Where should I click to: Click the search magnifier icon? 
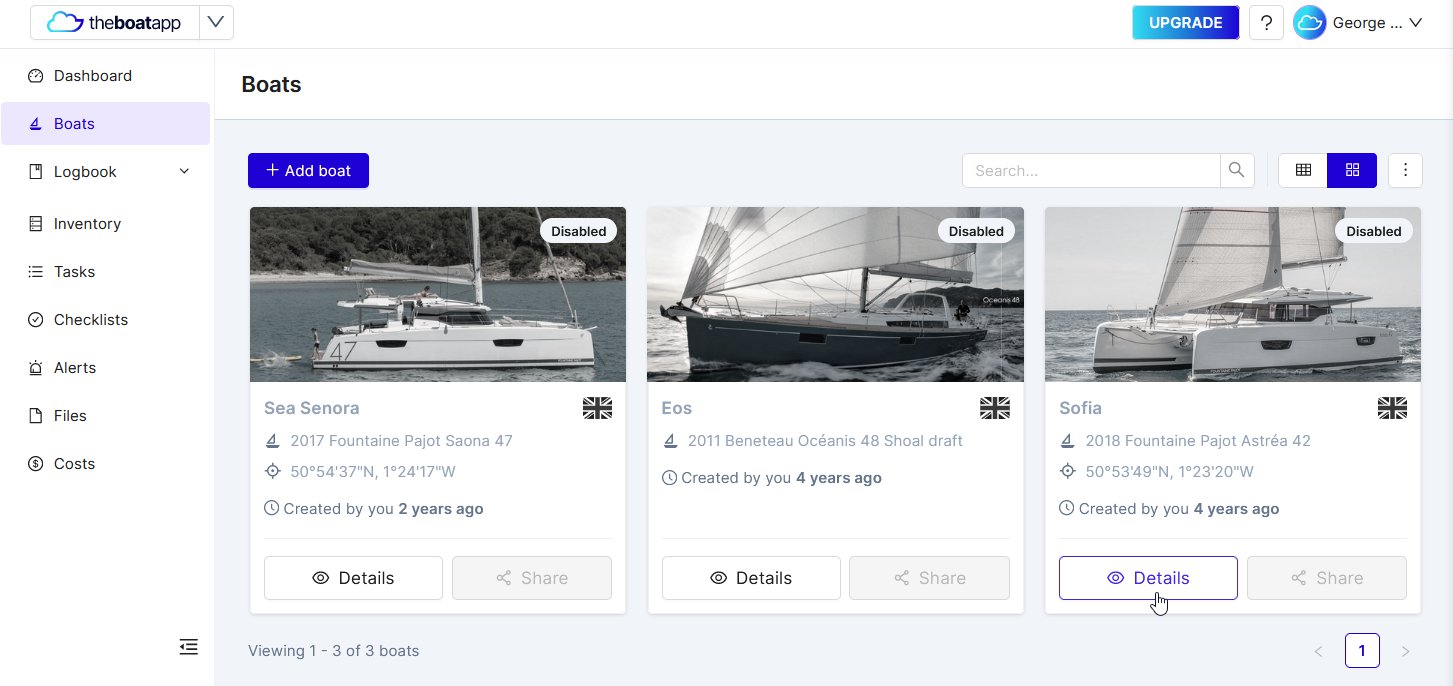[1237, 170]
